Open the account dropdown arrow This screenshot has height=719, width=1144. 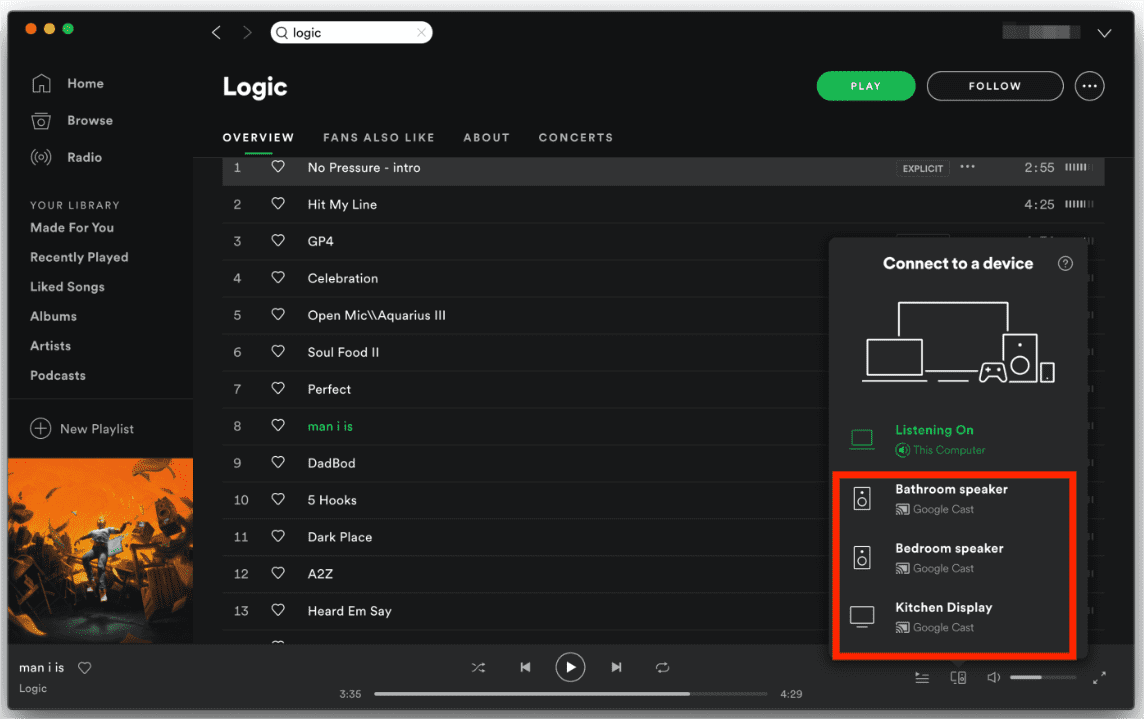click(x=1104, y=33)
